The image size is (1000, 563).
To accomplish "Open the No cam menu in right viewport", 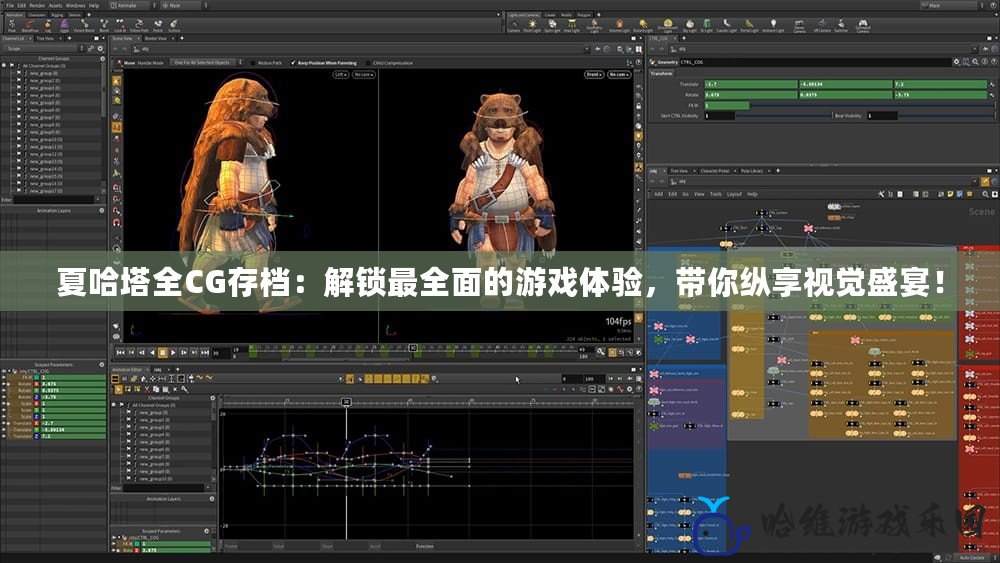I will coord(618,75).
